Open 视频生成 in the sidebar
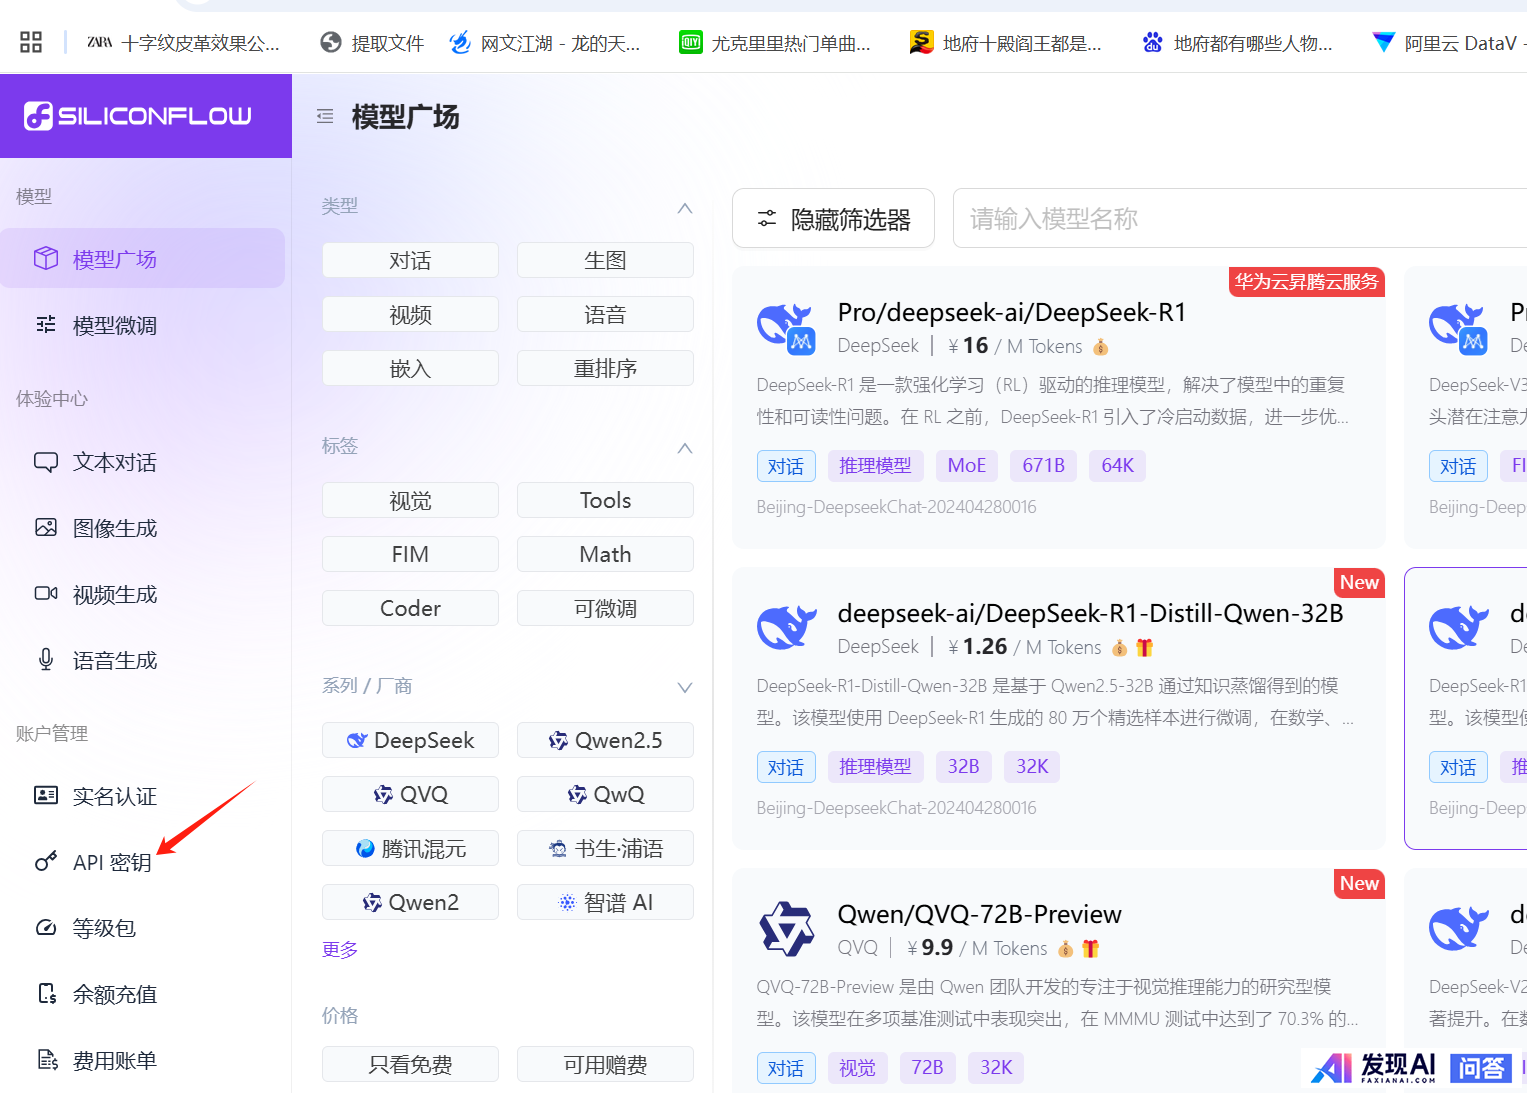This screenshot has width=1527, height=1093. pyautogui.click(x=142, y=594)
